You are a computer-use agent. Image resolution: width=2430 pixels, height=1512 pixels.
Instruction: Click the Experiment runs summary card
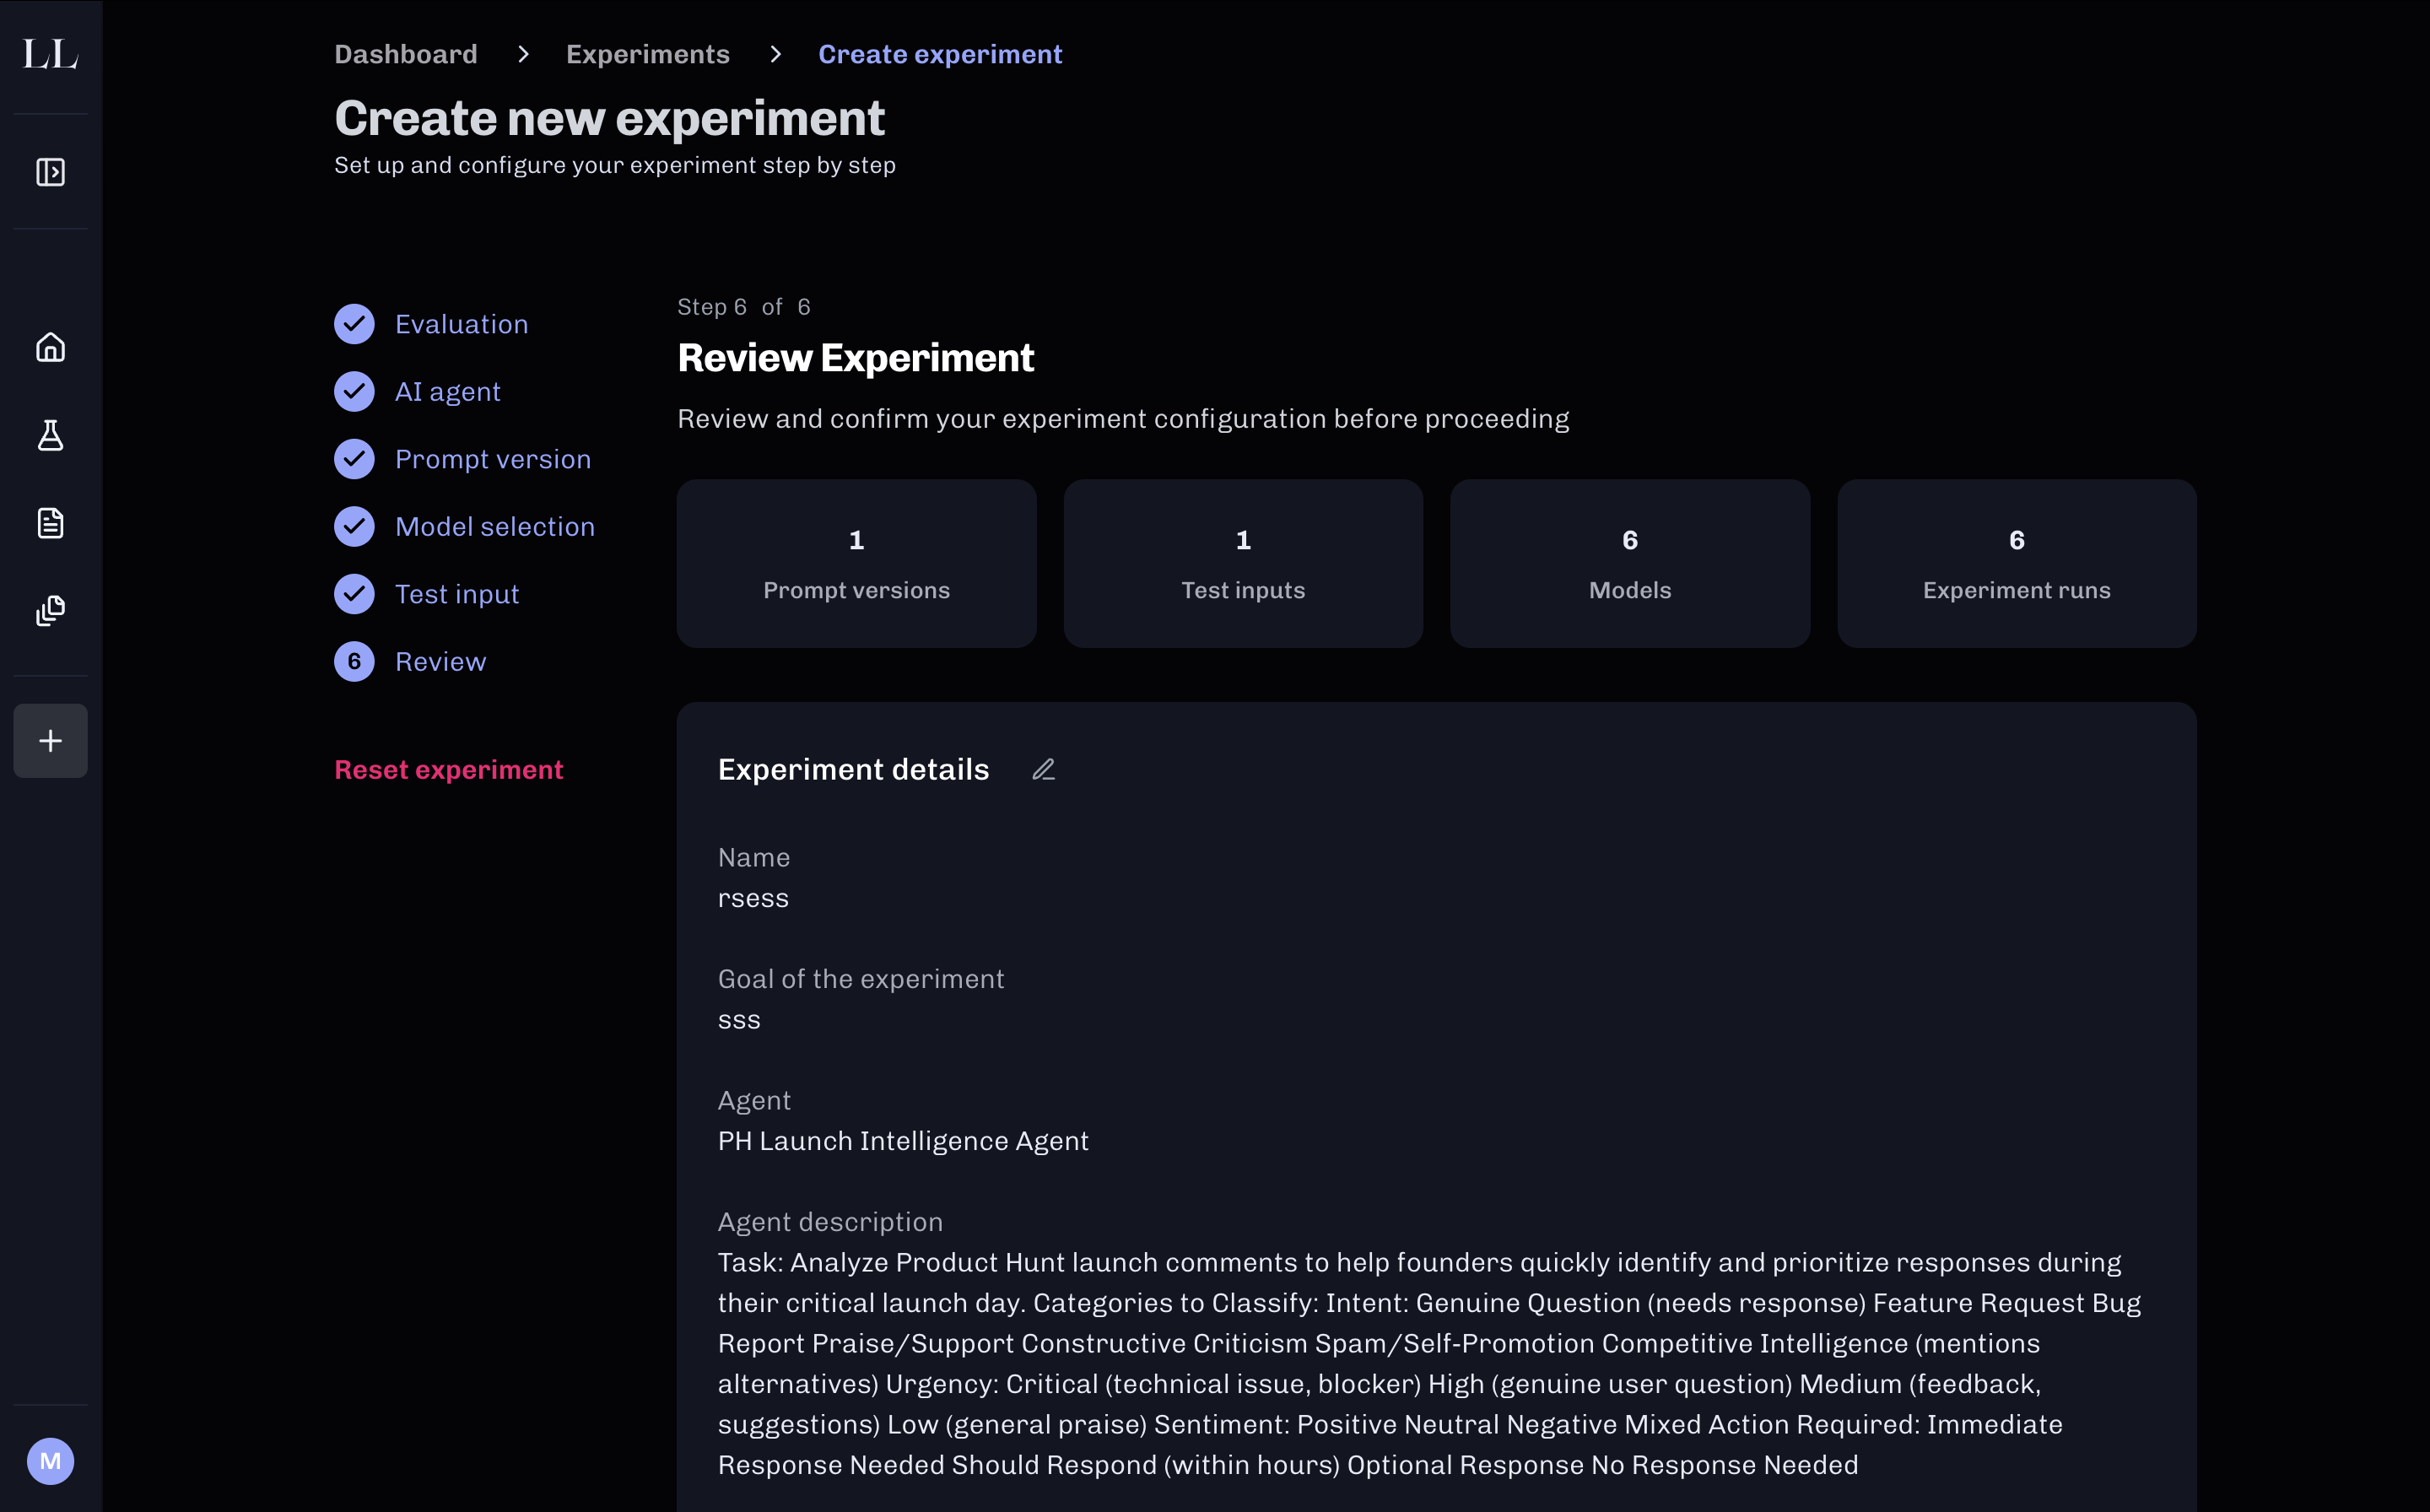coord(2016,563)
